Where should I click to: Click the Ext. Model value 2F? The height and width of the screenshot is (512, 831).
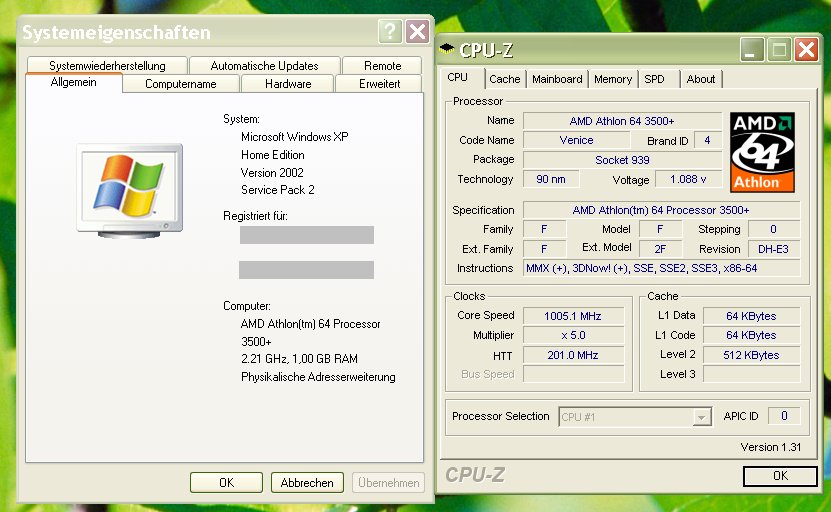pos(660,249)
